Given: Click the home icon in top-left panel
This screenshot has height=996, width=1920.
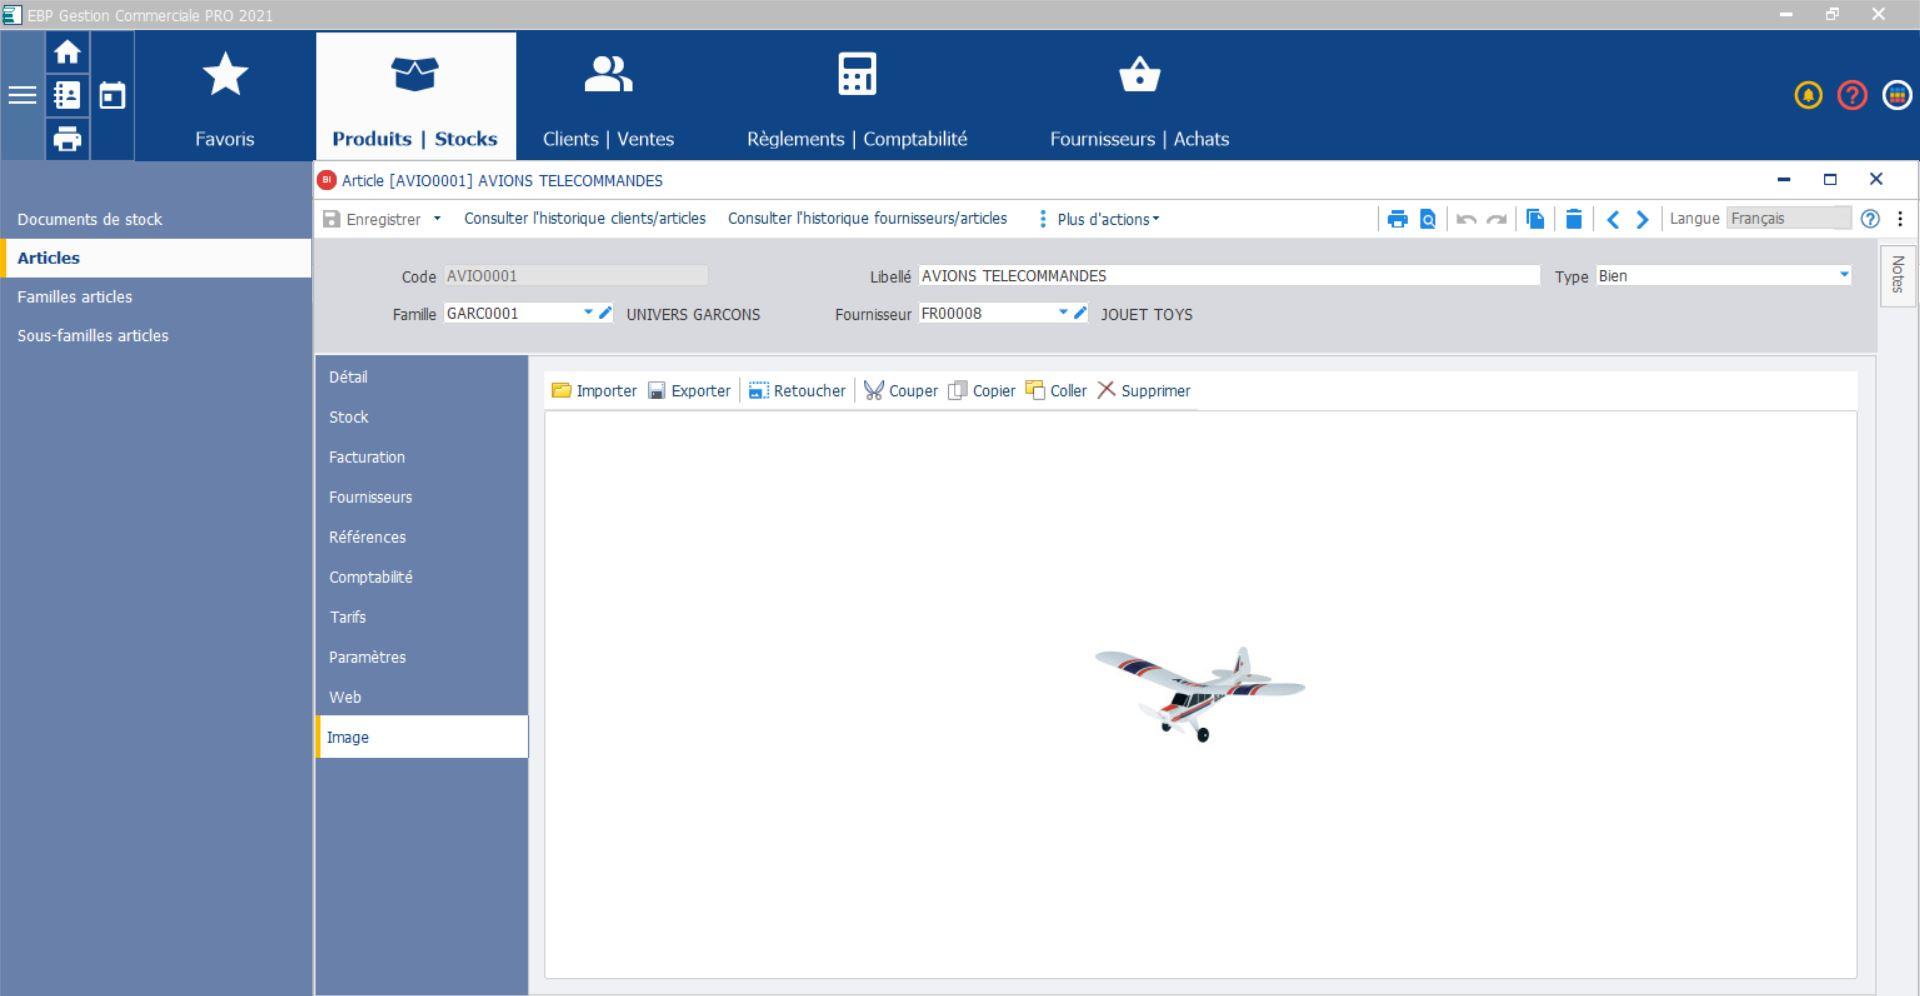Looking at the screenshot, I should coord(67,52).
